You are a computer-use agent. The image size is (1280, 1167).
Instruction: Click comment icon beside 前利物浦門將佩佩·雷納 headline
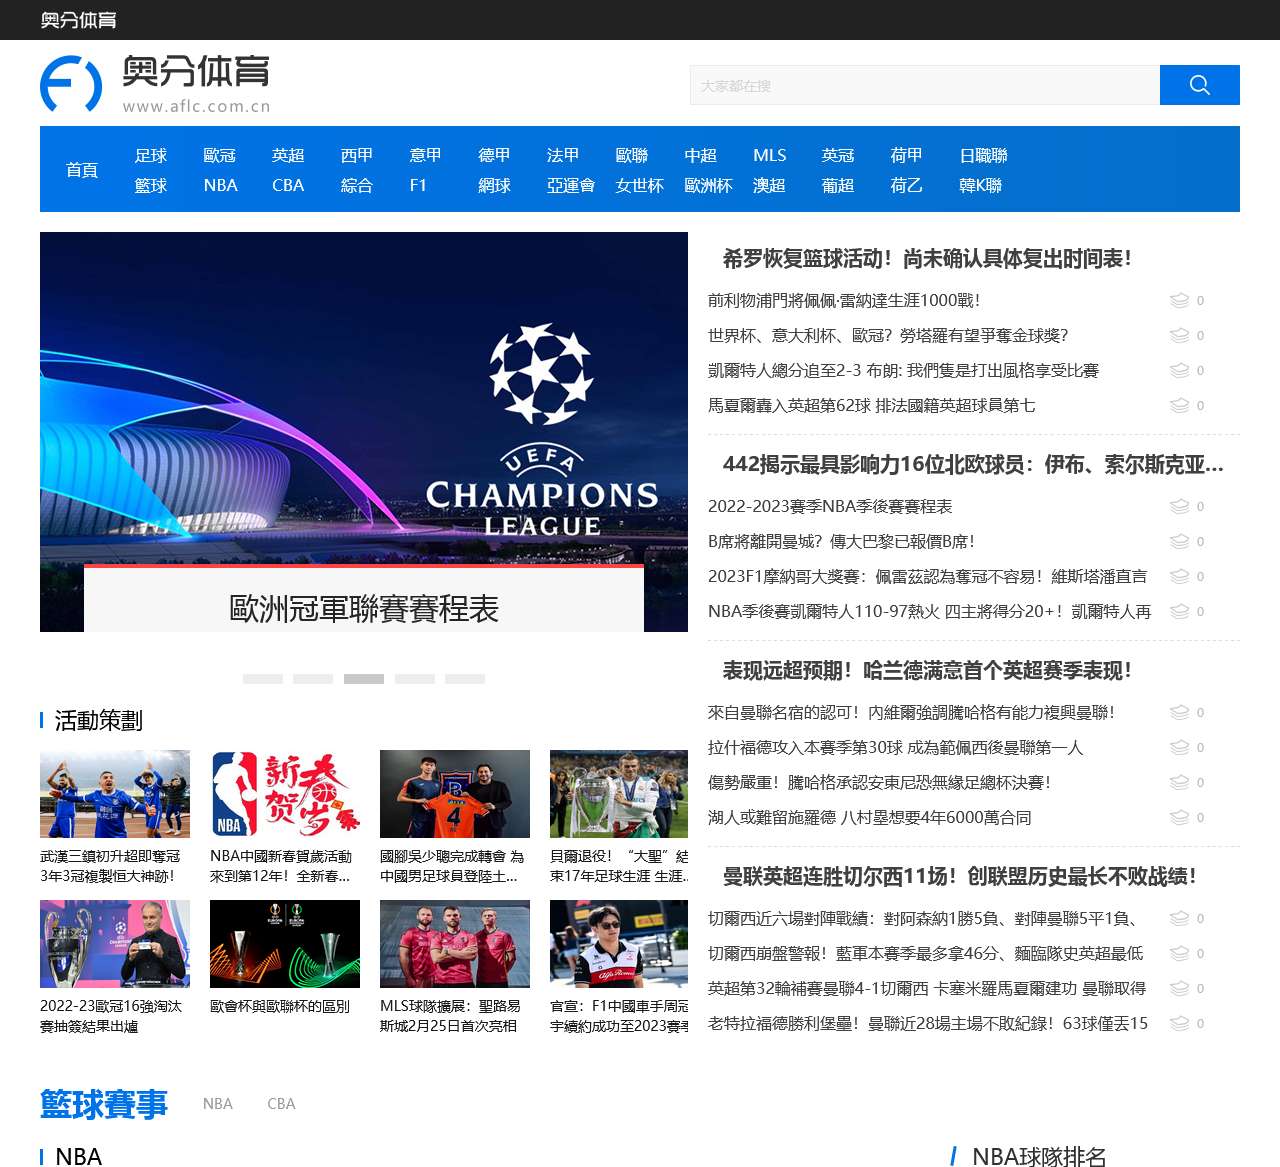pyautogui.click(x=1179, y=300)
